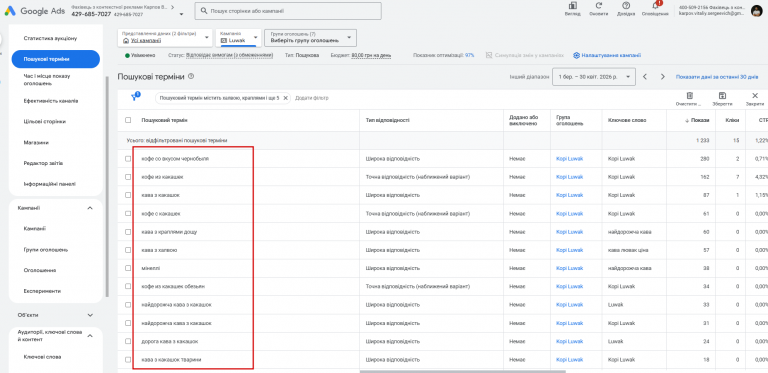Viewport: 768px width, 373px height.
Task: Click status Відповідає вимогам (з обмеженнями)
Action: click(229, 55)
